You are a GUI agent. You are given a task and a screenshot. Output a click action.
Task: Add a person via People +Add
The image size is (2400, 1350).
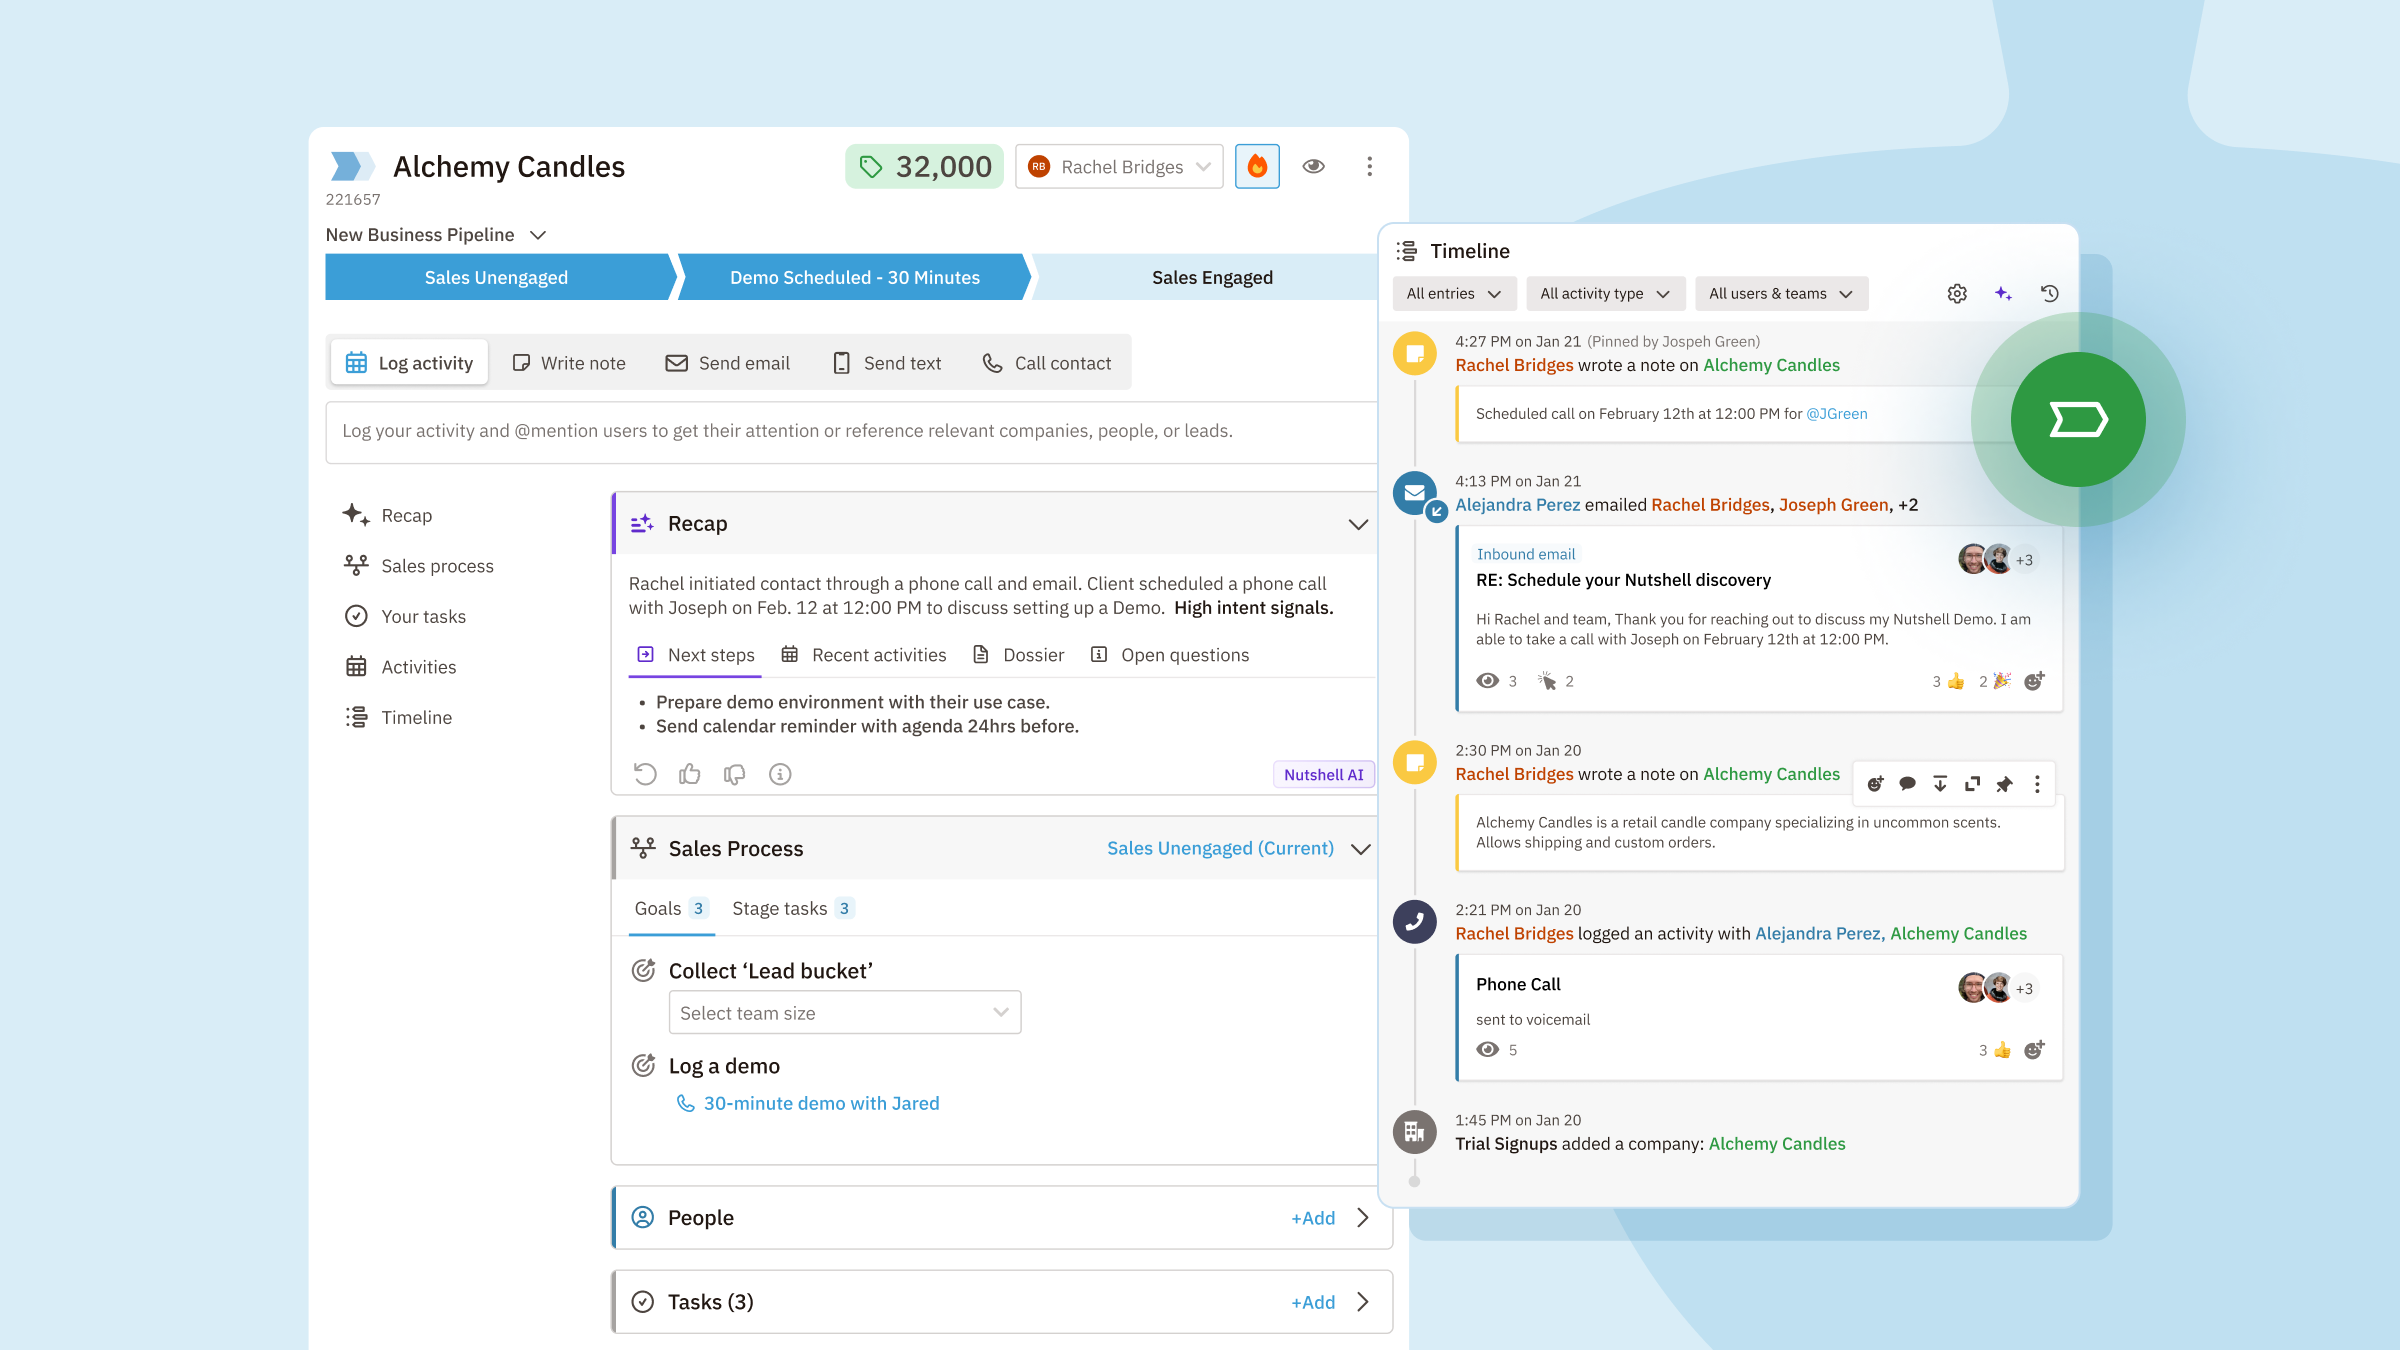(1313, 1218)
